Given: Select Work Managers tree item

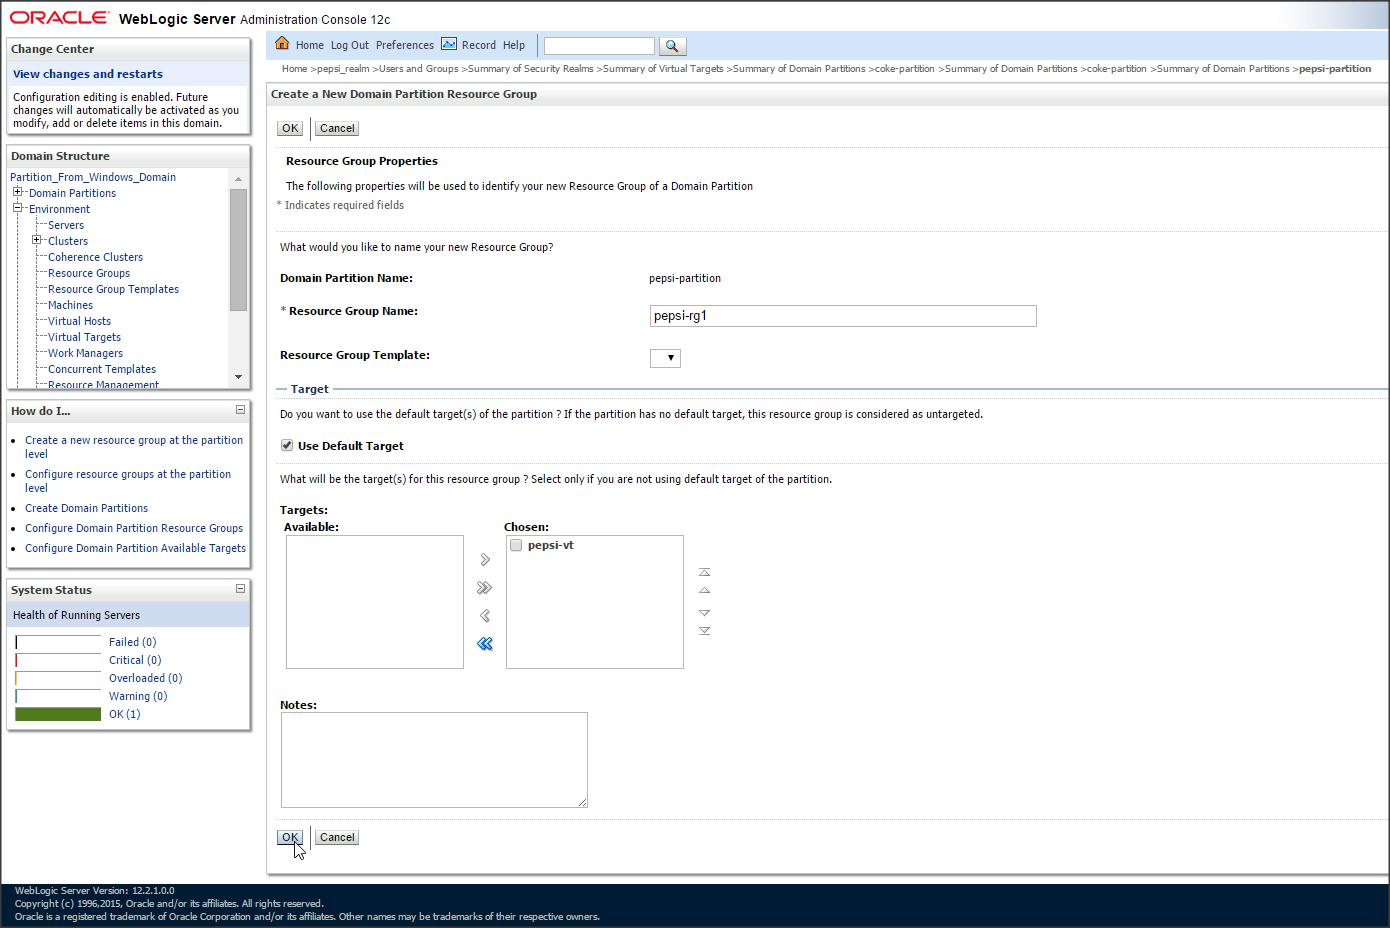Looking at the screenshot, I should [x=85, y=353].
